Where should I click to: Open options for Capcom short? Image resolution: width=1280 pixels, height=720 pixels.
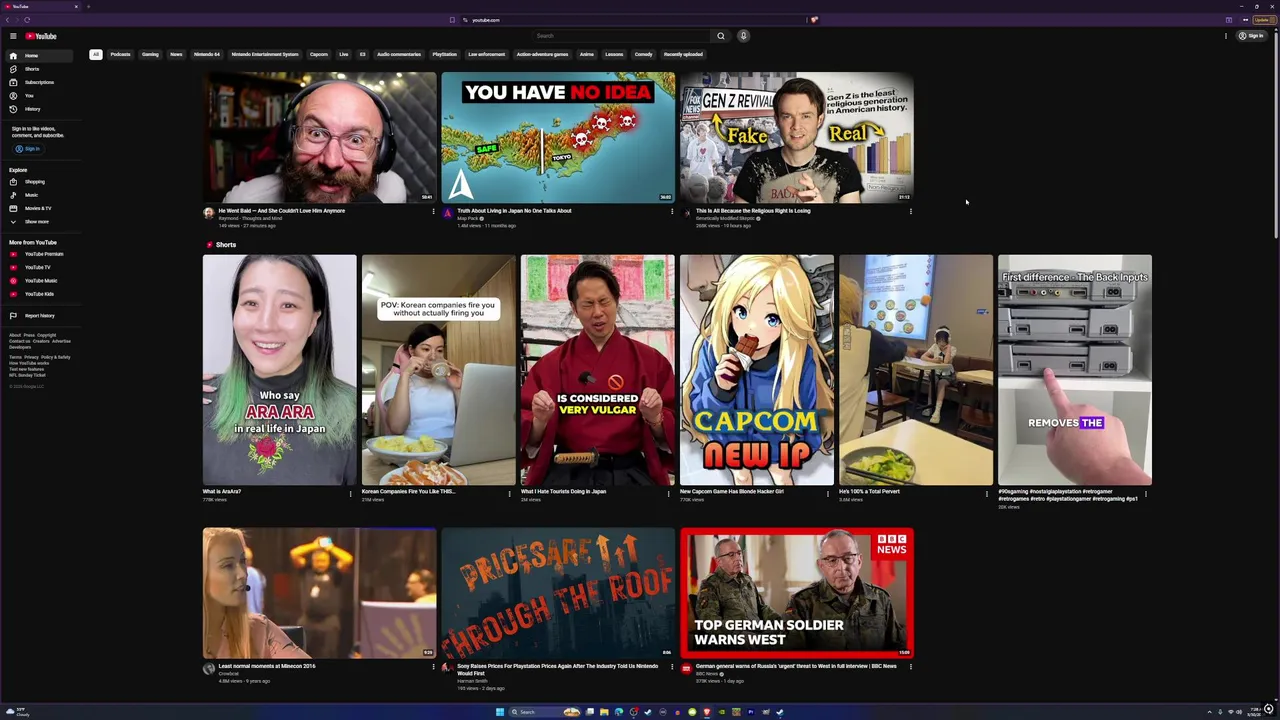[x=827, y=493]
